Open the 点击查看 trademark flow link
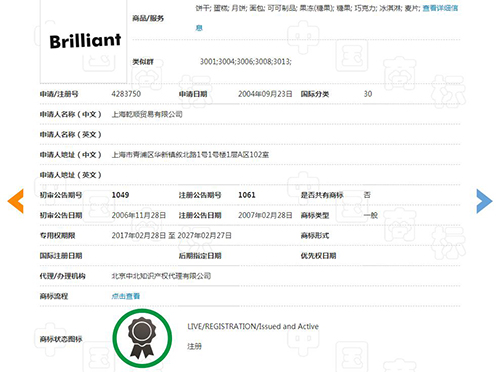This screenshot has height=372, width=500. pos(126,296)
